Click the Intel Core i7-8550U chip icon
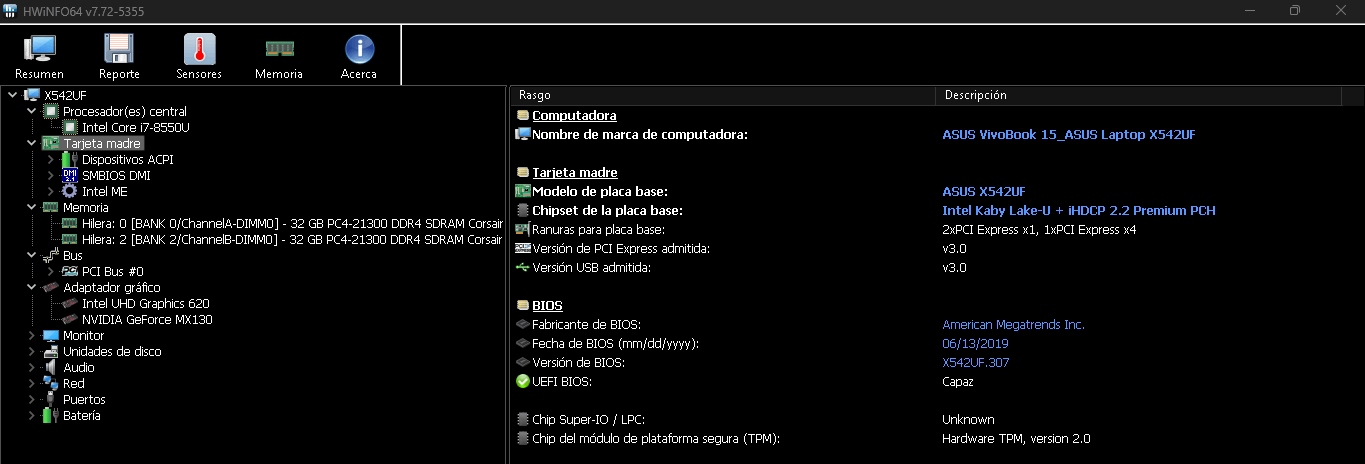This screenshot has height=464, width=1365. pyautogui.click(x=70, y=127)
